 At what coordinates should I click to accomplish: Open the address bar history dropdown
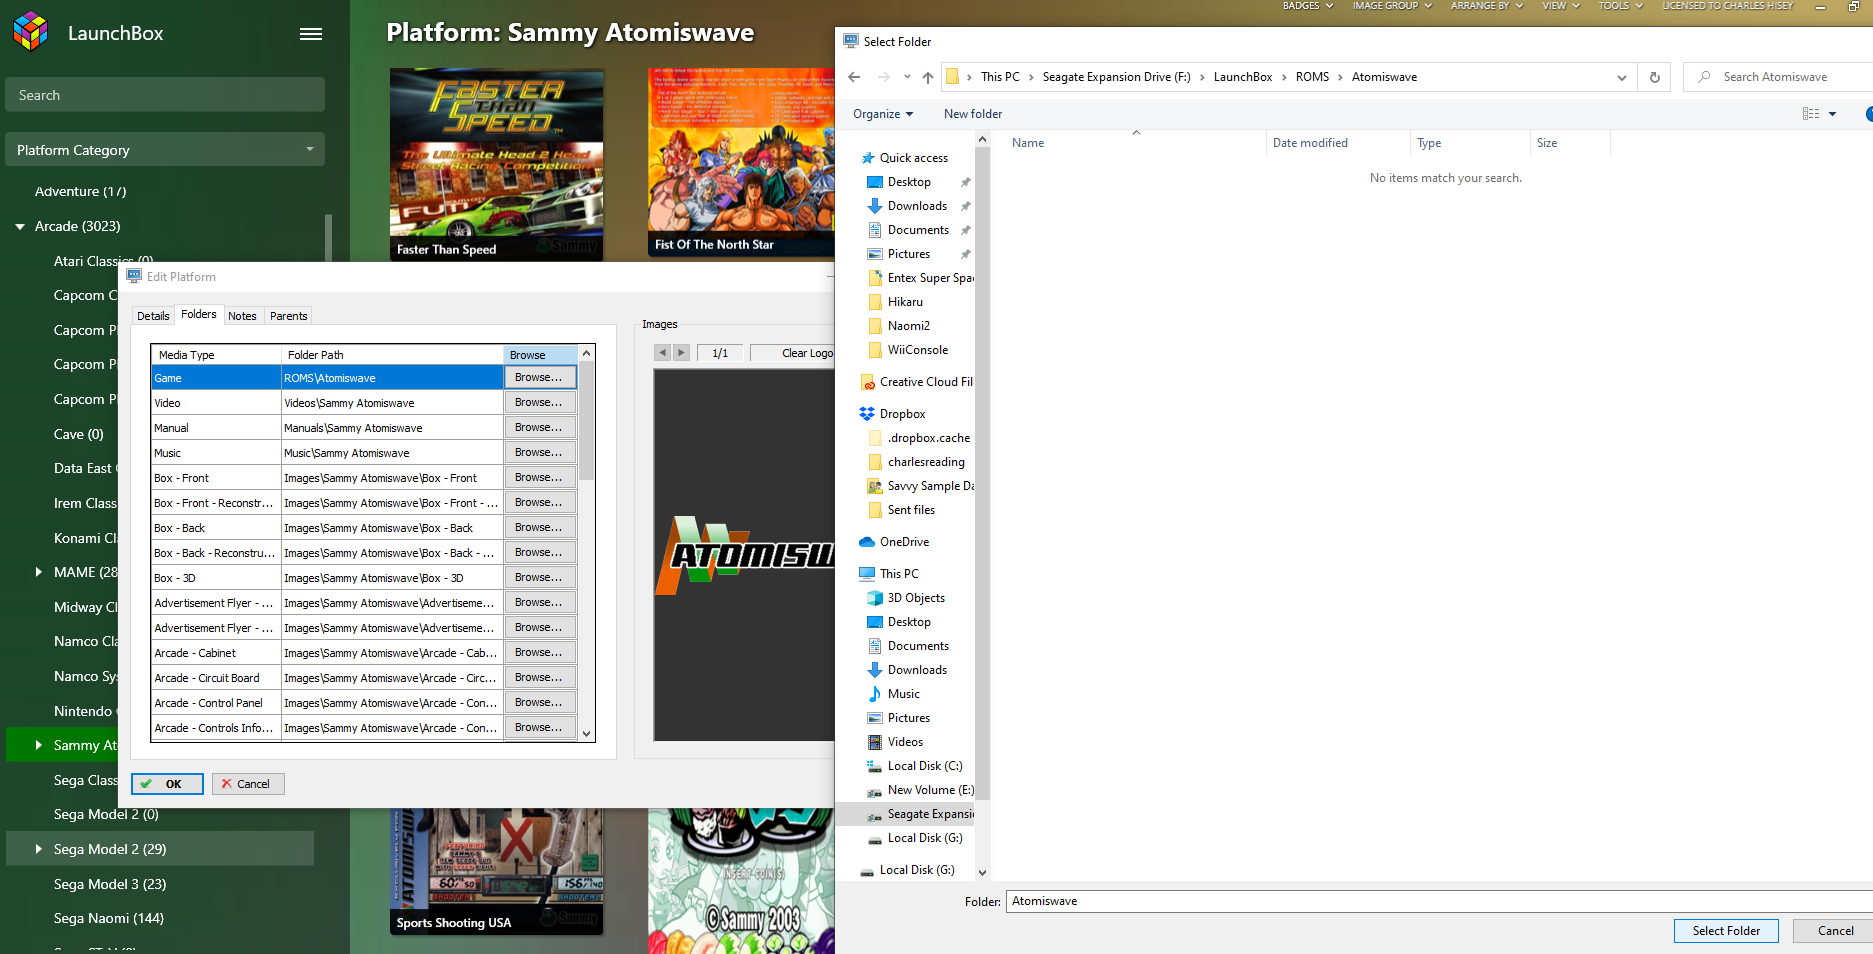coord(1621,77)
